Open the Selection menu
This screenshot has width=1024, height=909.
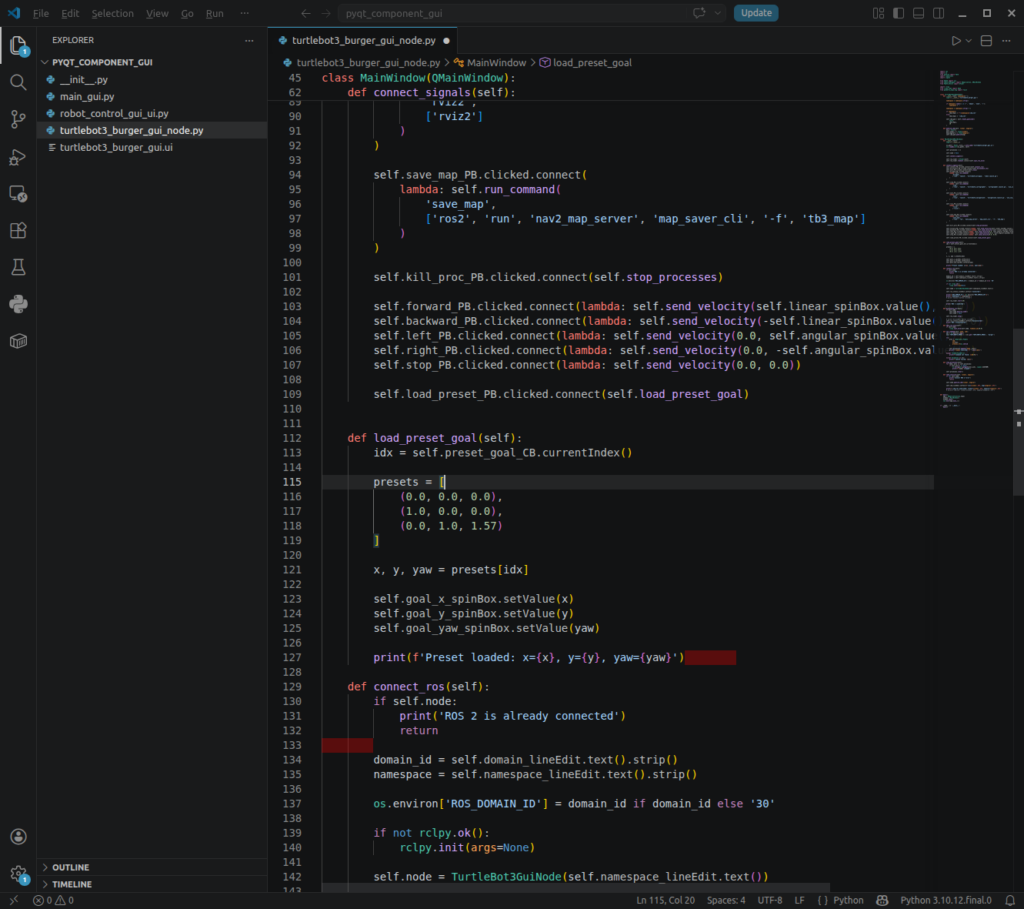click(x=112, y=13)
